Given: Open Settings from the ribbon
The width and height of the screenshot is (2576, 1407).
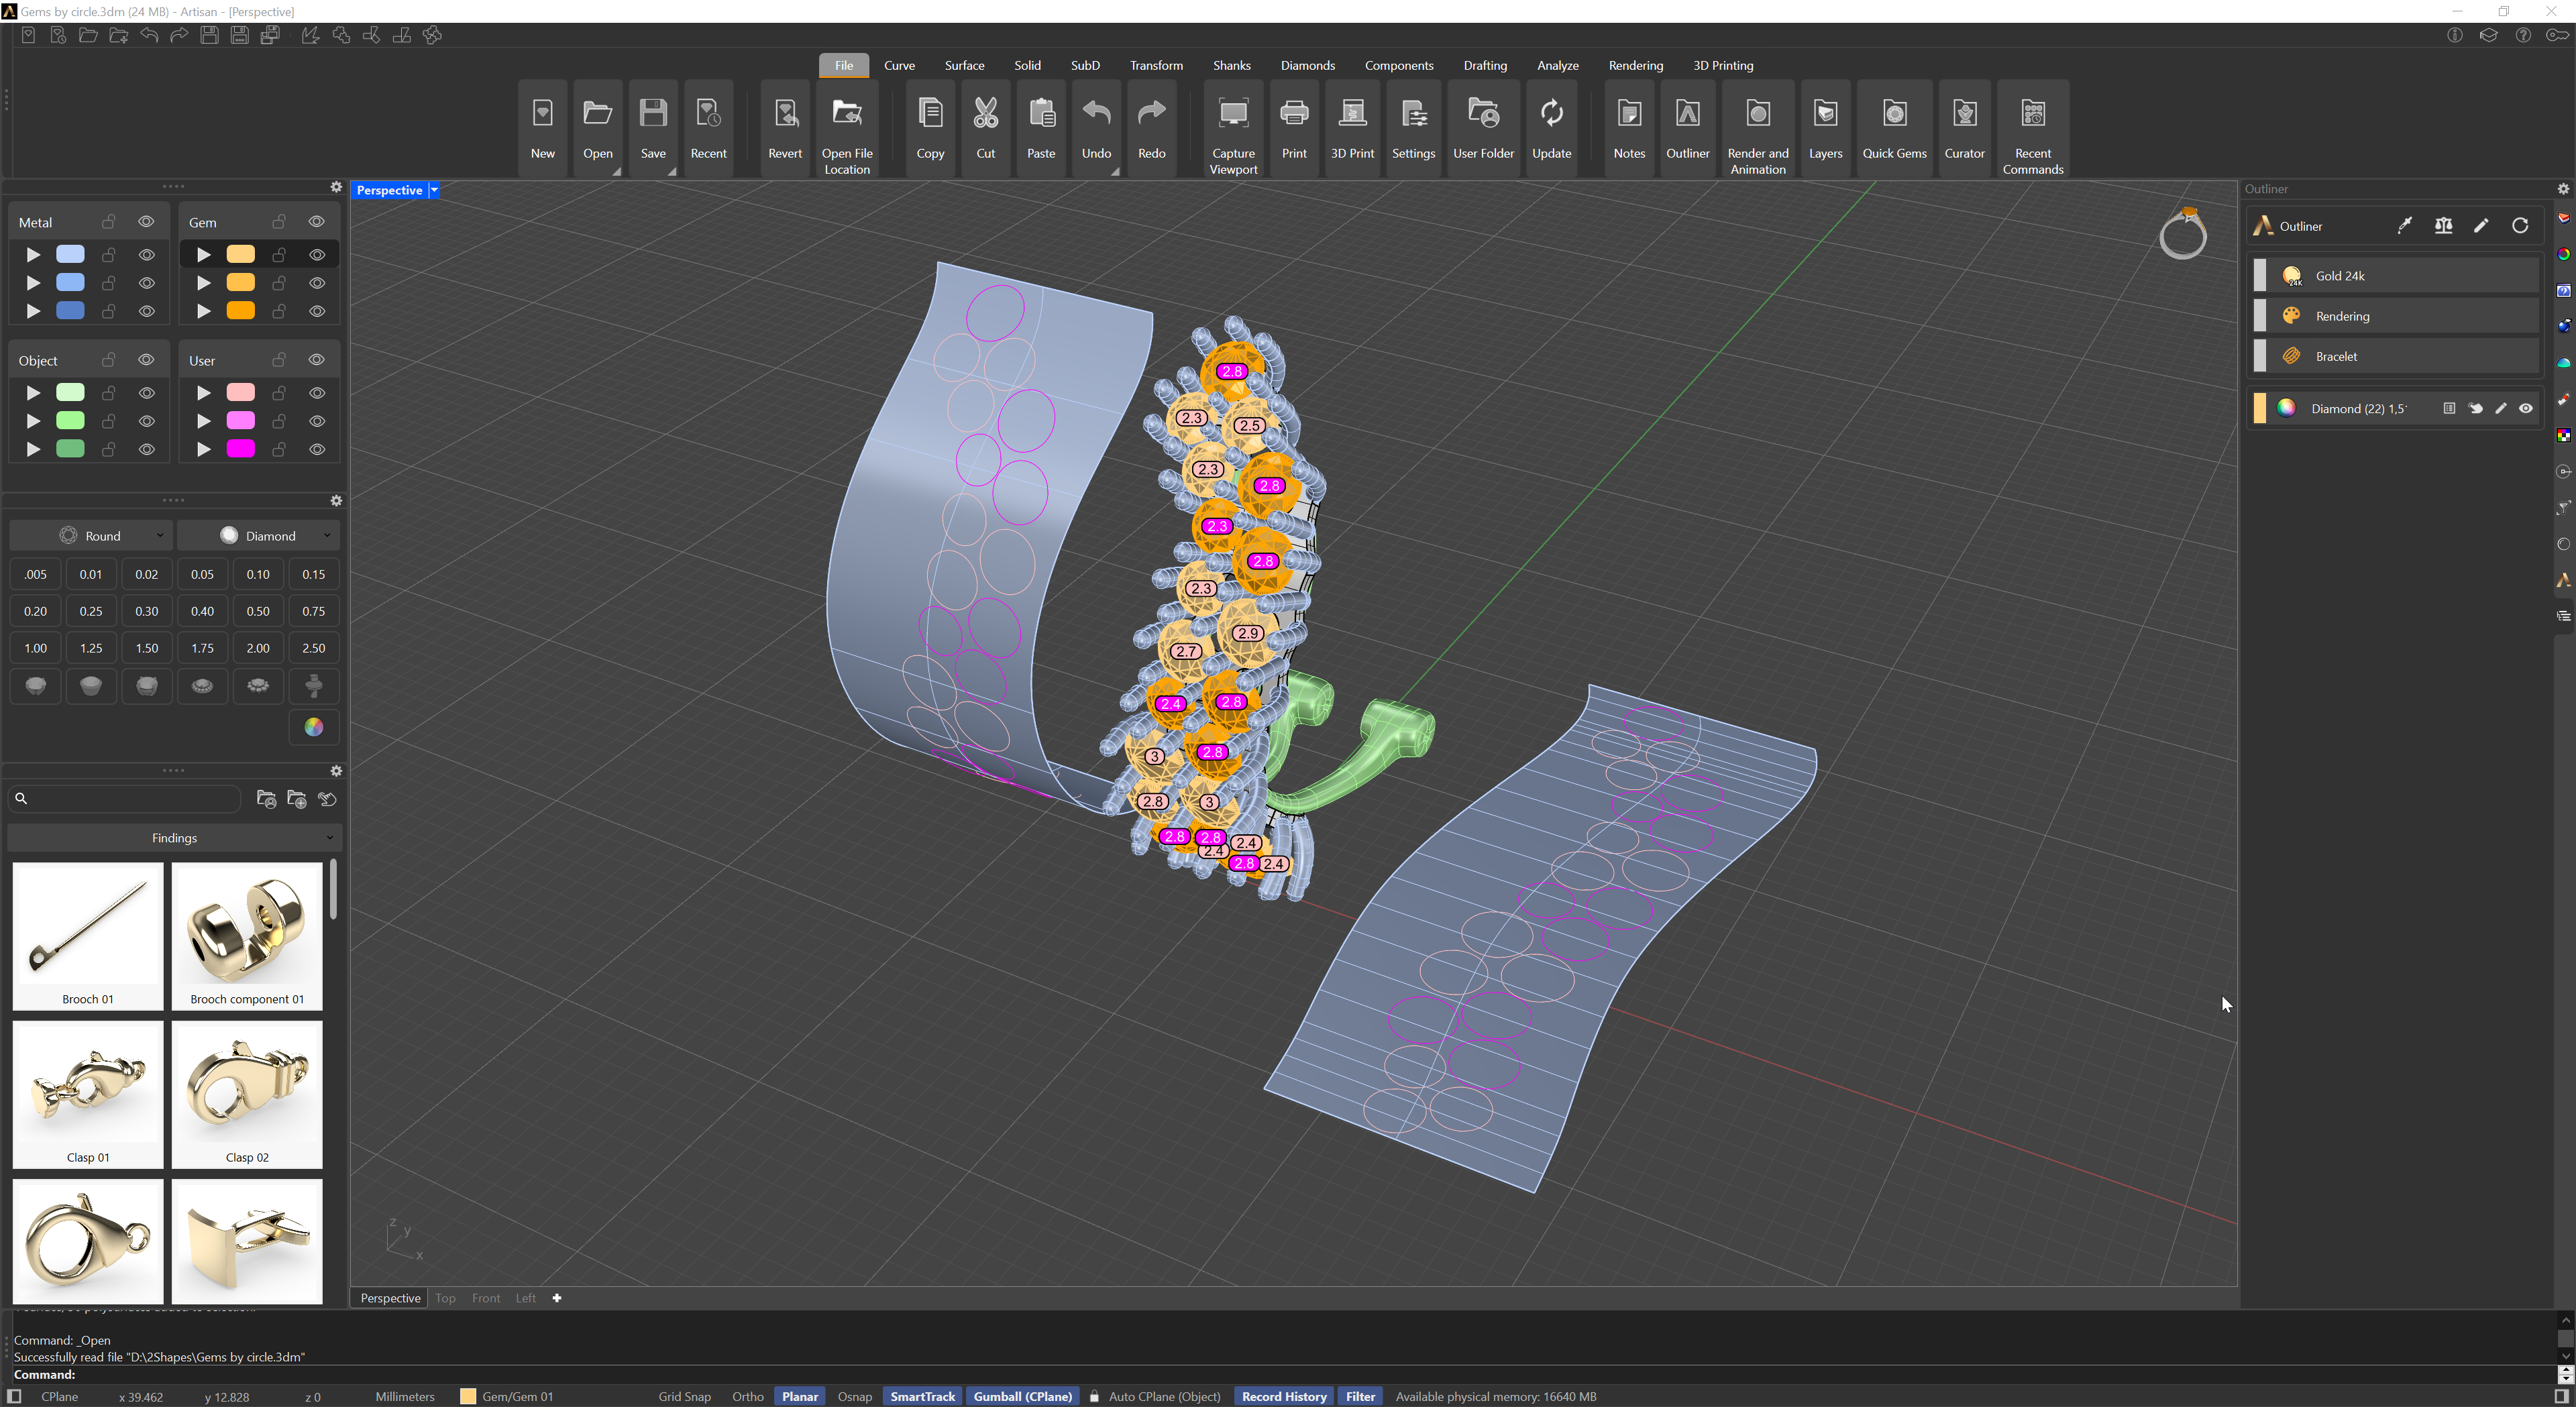Looking at the screenshot, I should [x=1413, y=128].
